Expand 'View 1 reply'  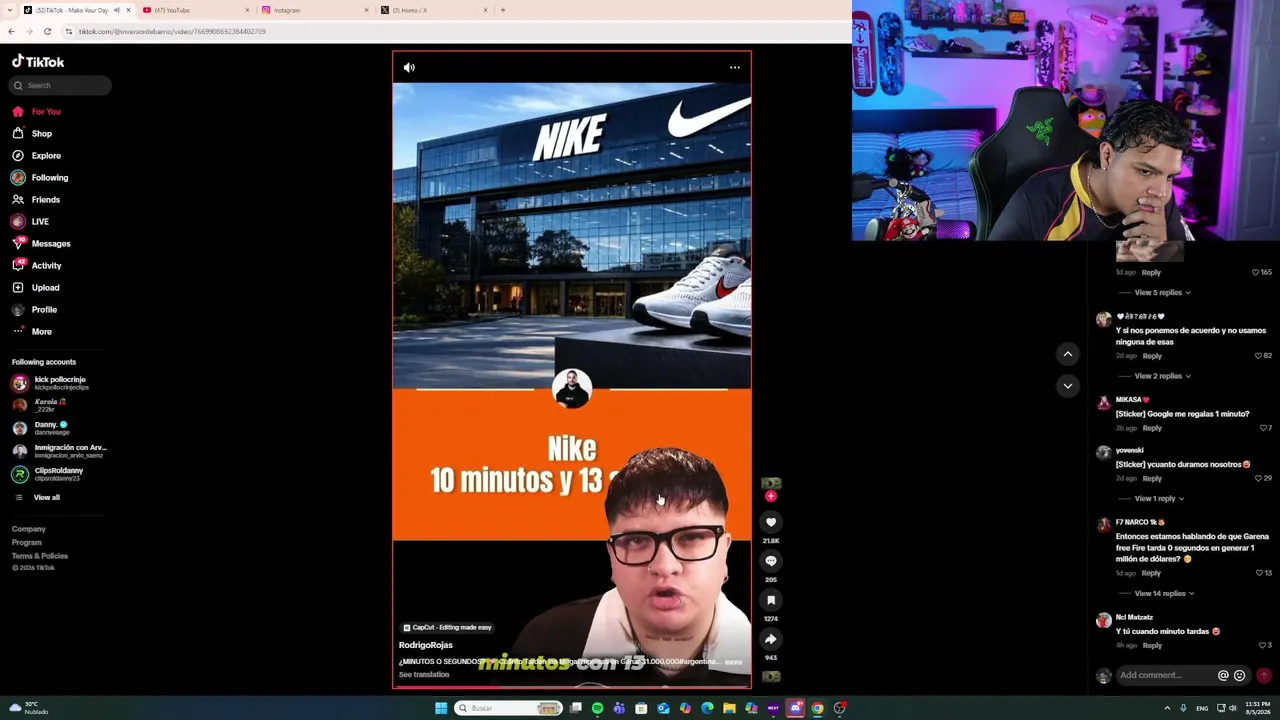coord(1159,498)
